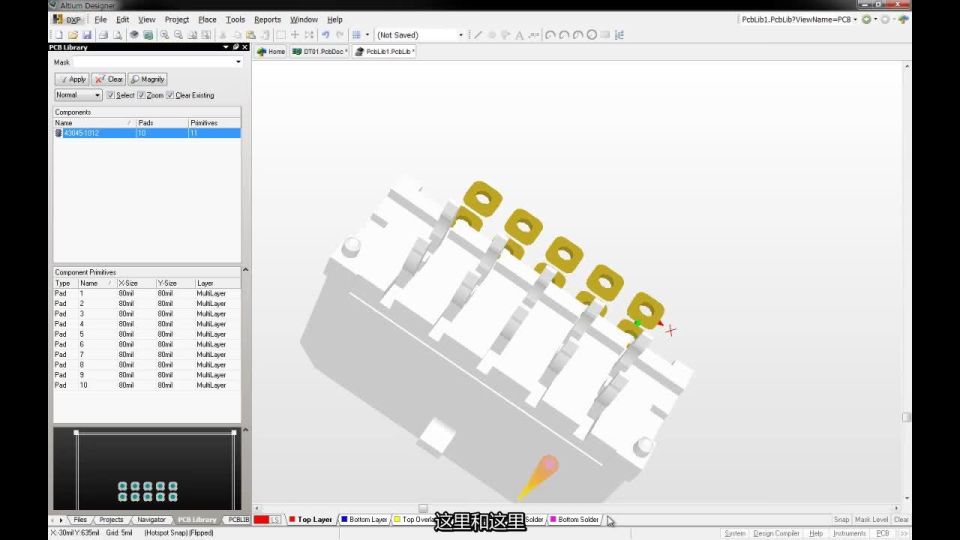Open an existing file via folder icon

tap(73, 36)
